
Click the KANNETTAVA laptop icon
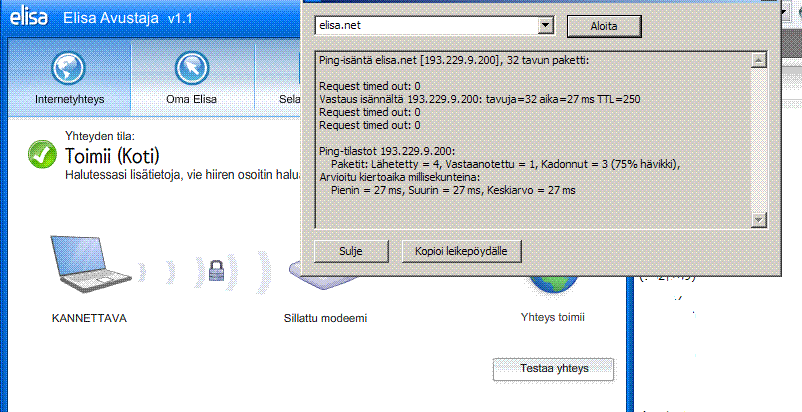(91, 264)
